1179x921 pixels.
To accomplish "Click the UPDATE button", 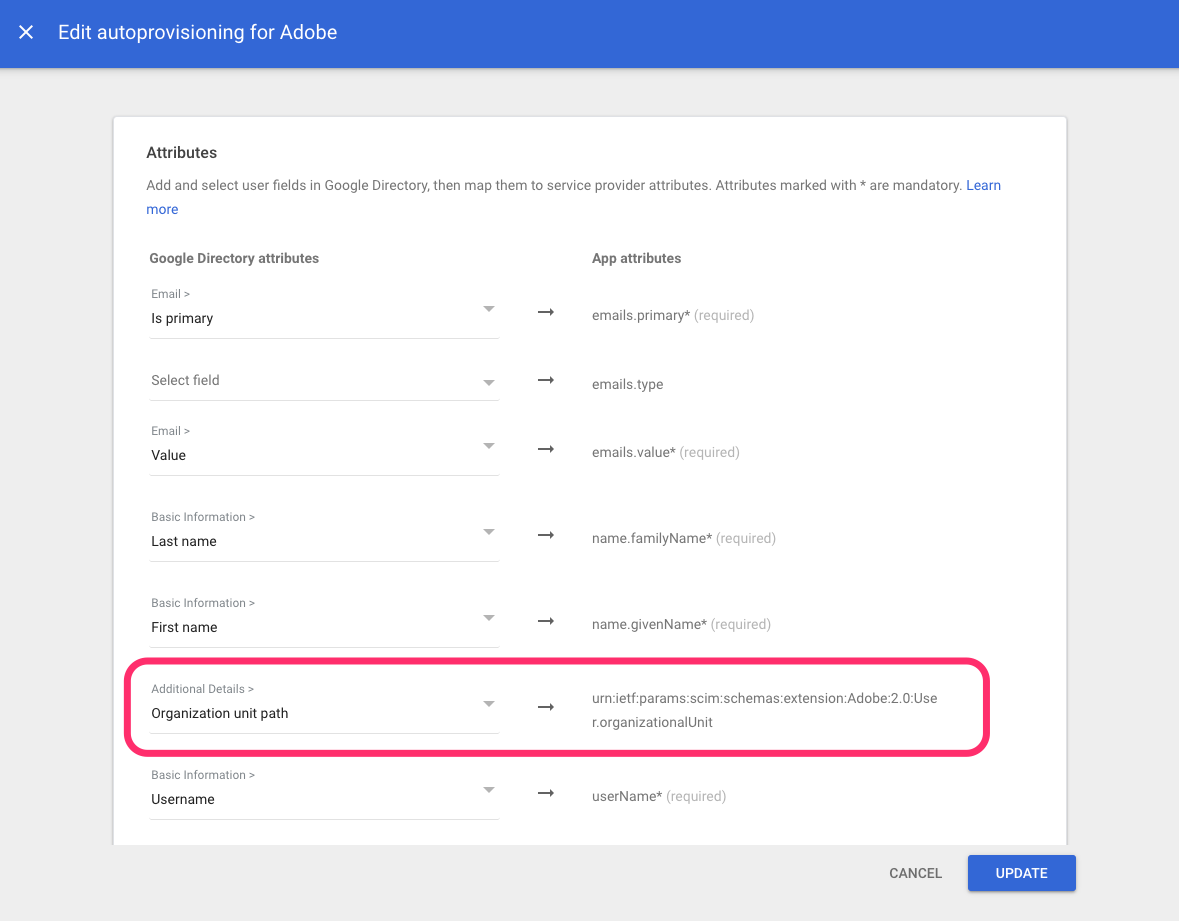I will (1021, 873).
